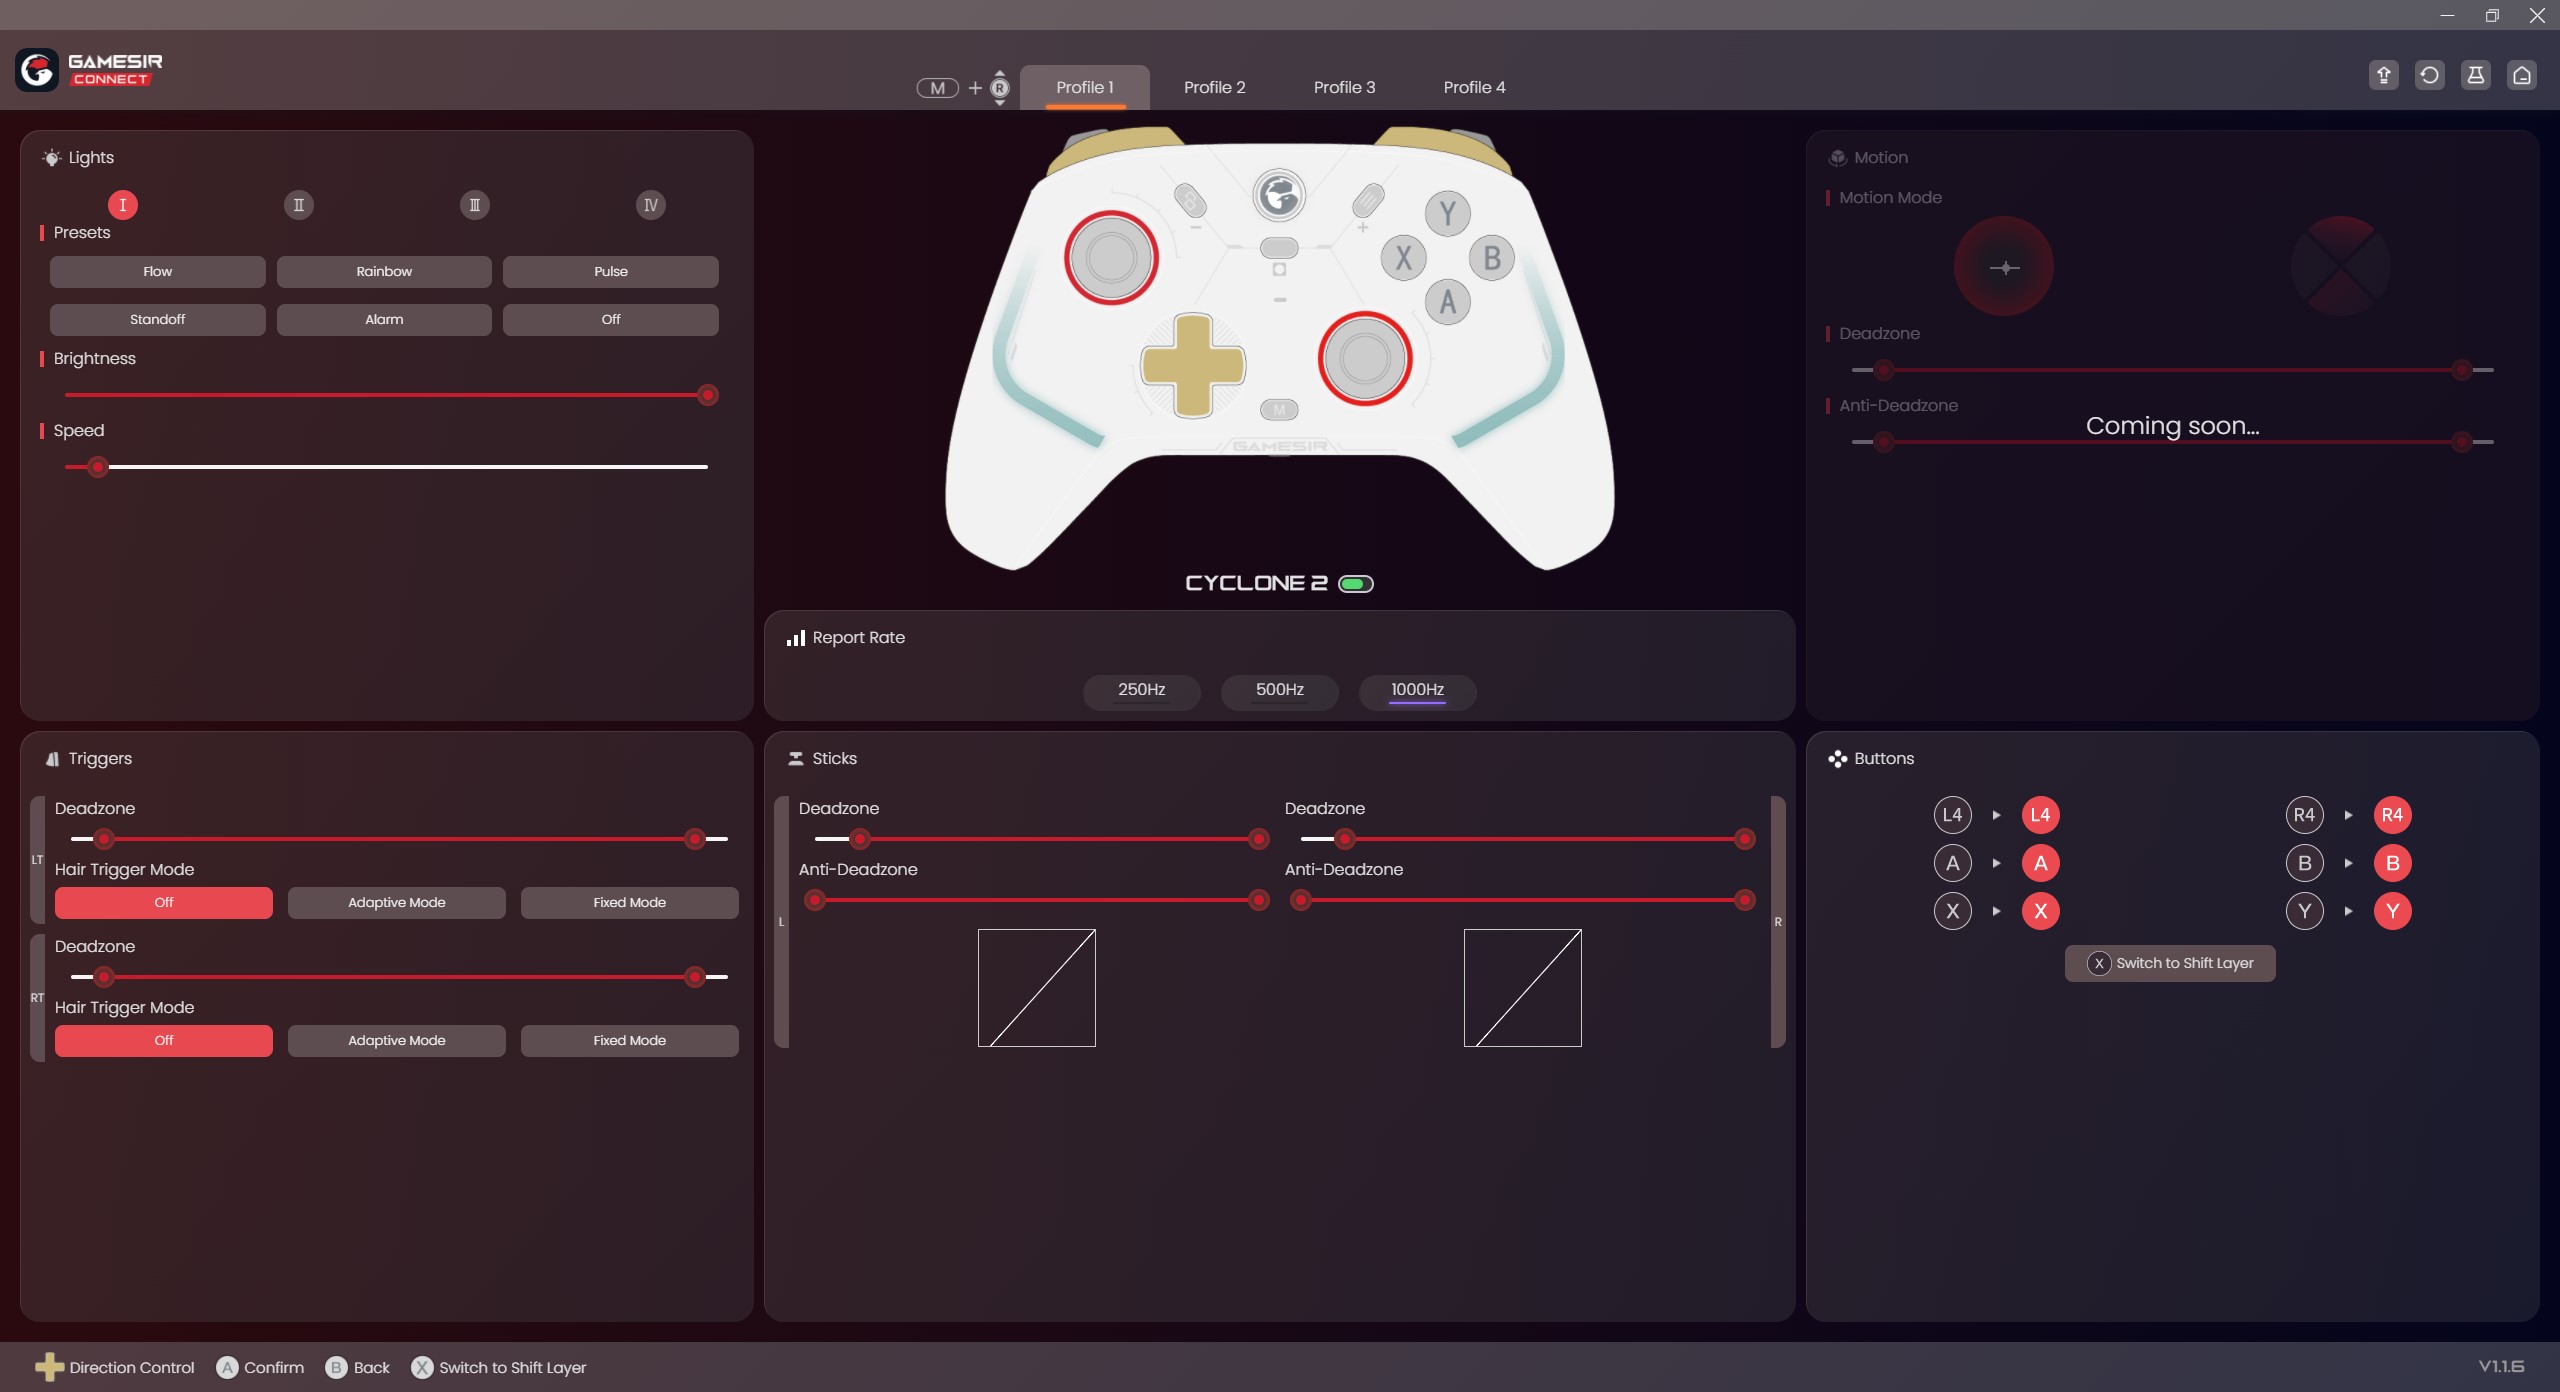
Task: Click the outlined A source button in Buttons
Action: pos(1952,863)
